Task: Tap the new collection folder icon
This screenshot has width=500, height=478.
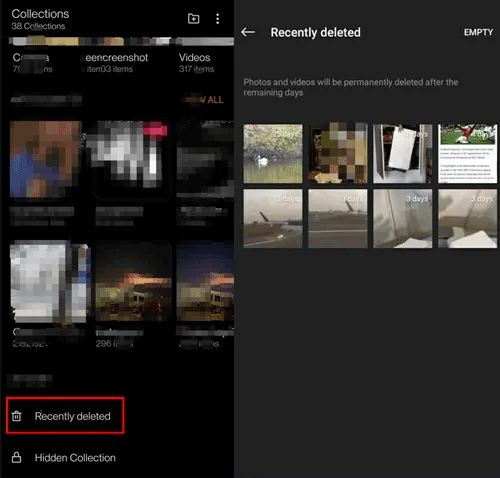Action: (x=193, y=18)
